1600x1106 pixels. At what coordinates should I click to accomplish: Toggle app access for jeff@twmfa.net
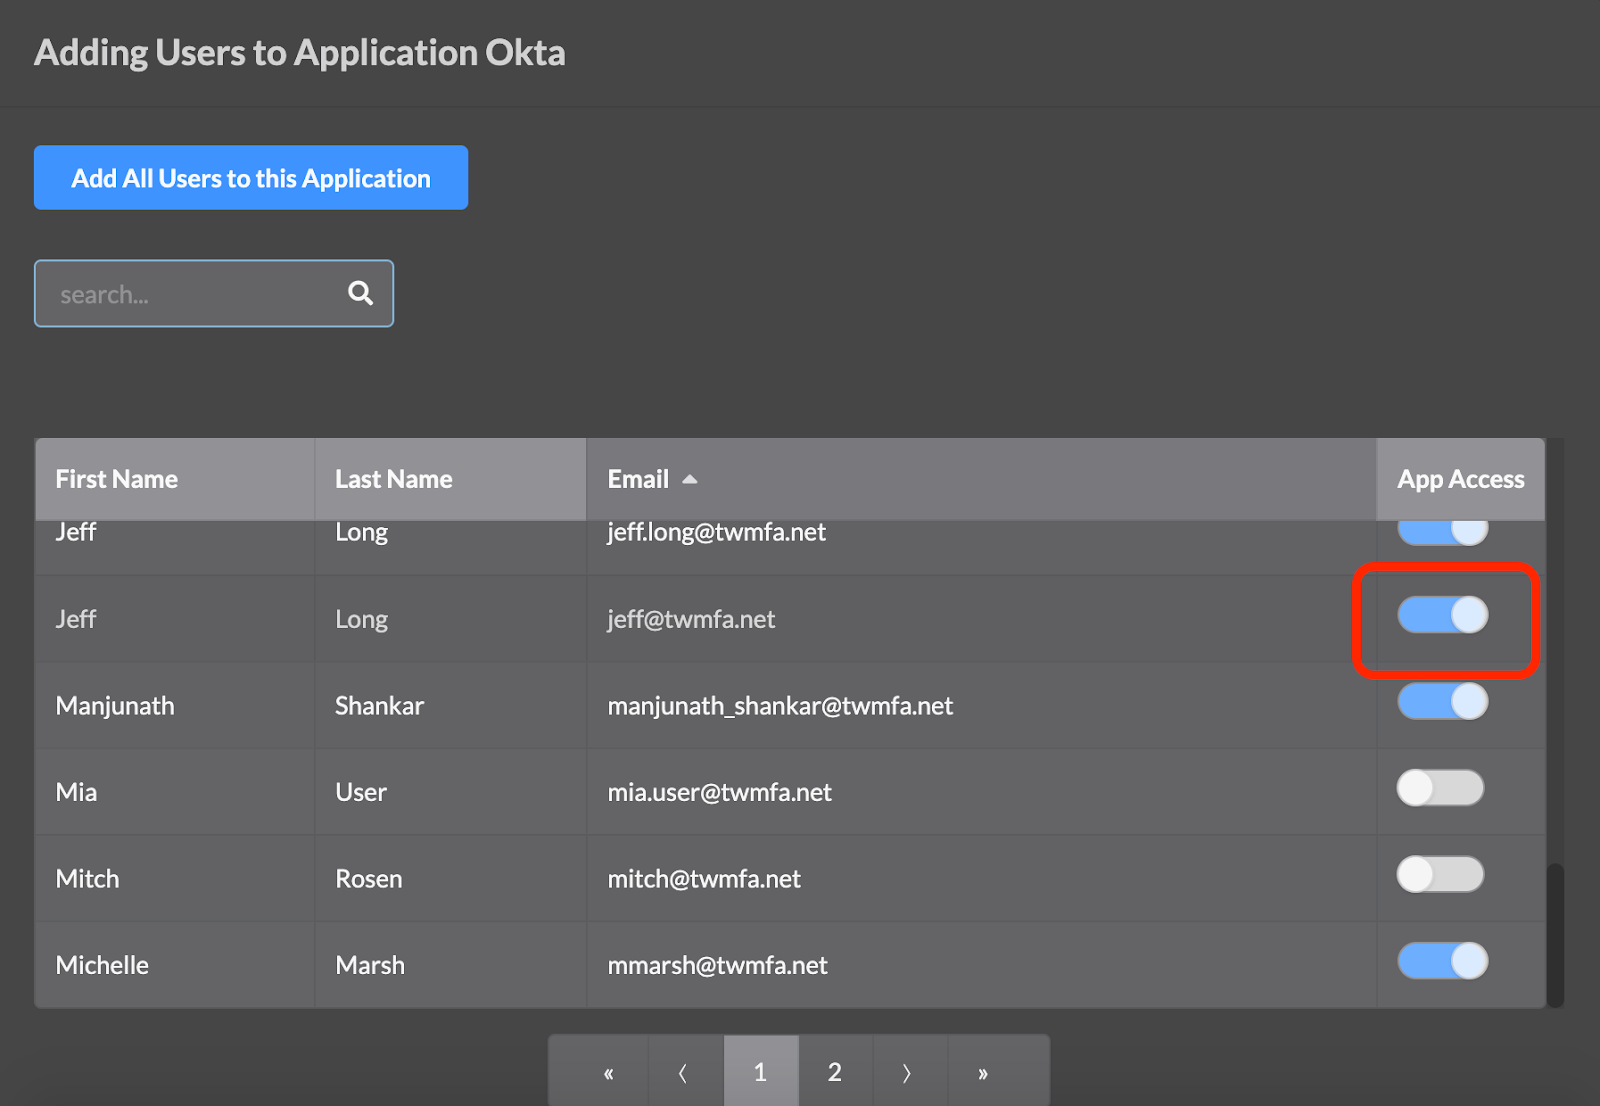tap(1442, 615)
